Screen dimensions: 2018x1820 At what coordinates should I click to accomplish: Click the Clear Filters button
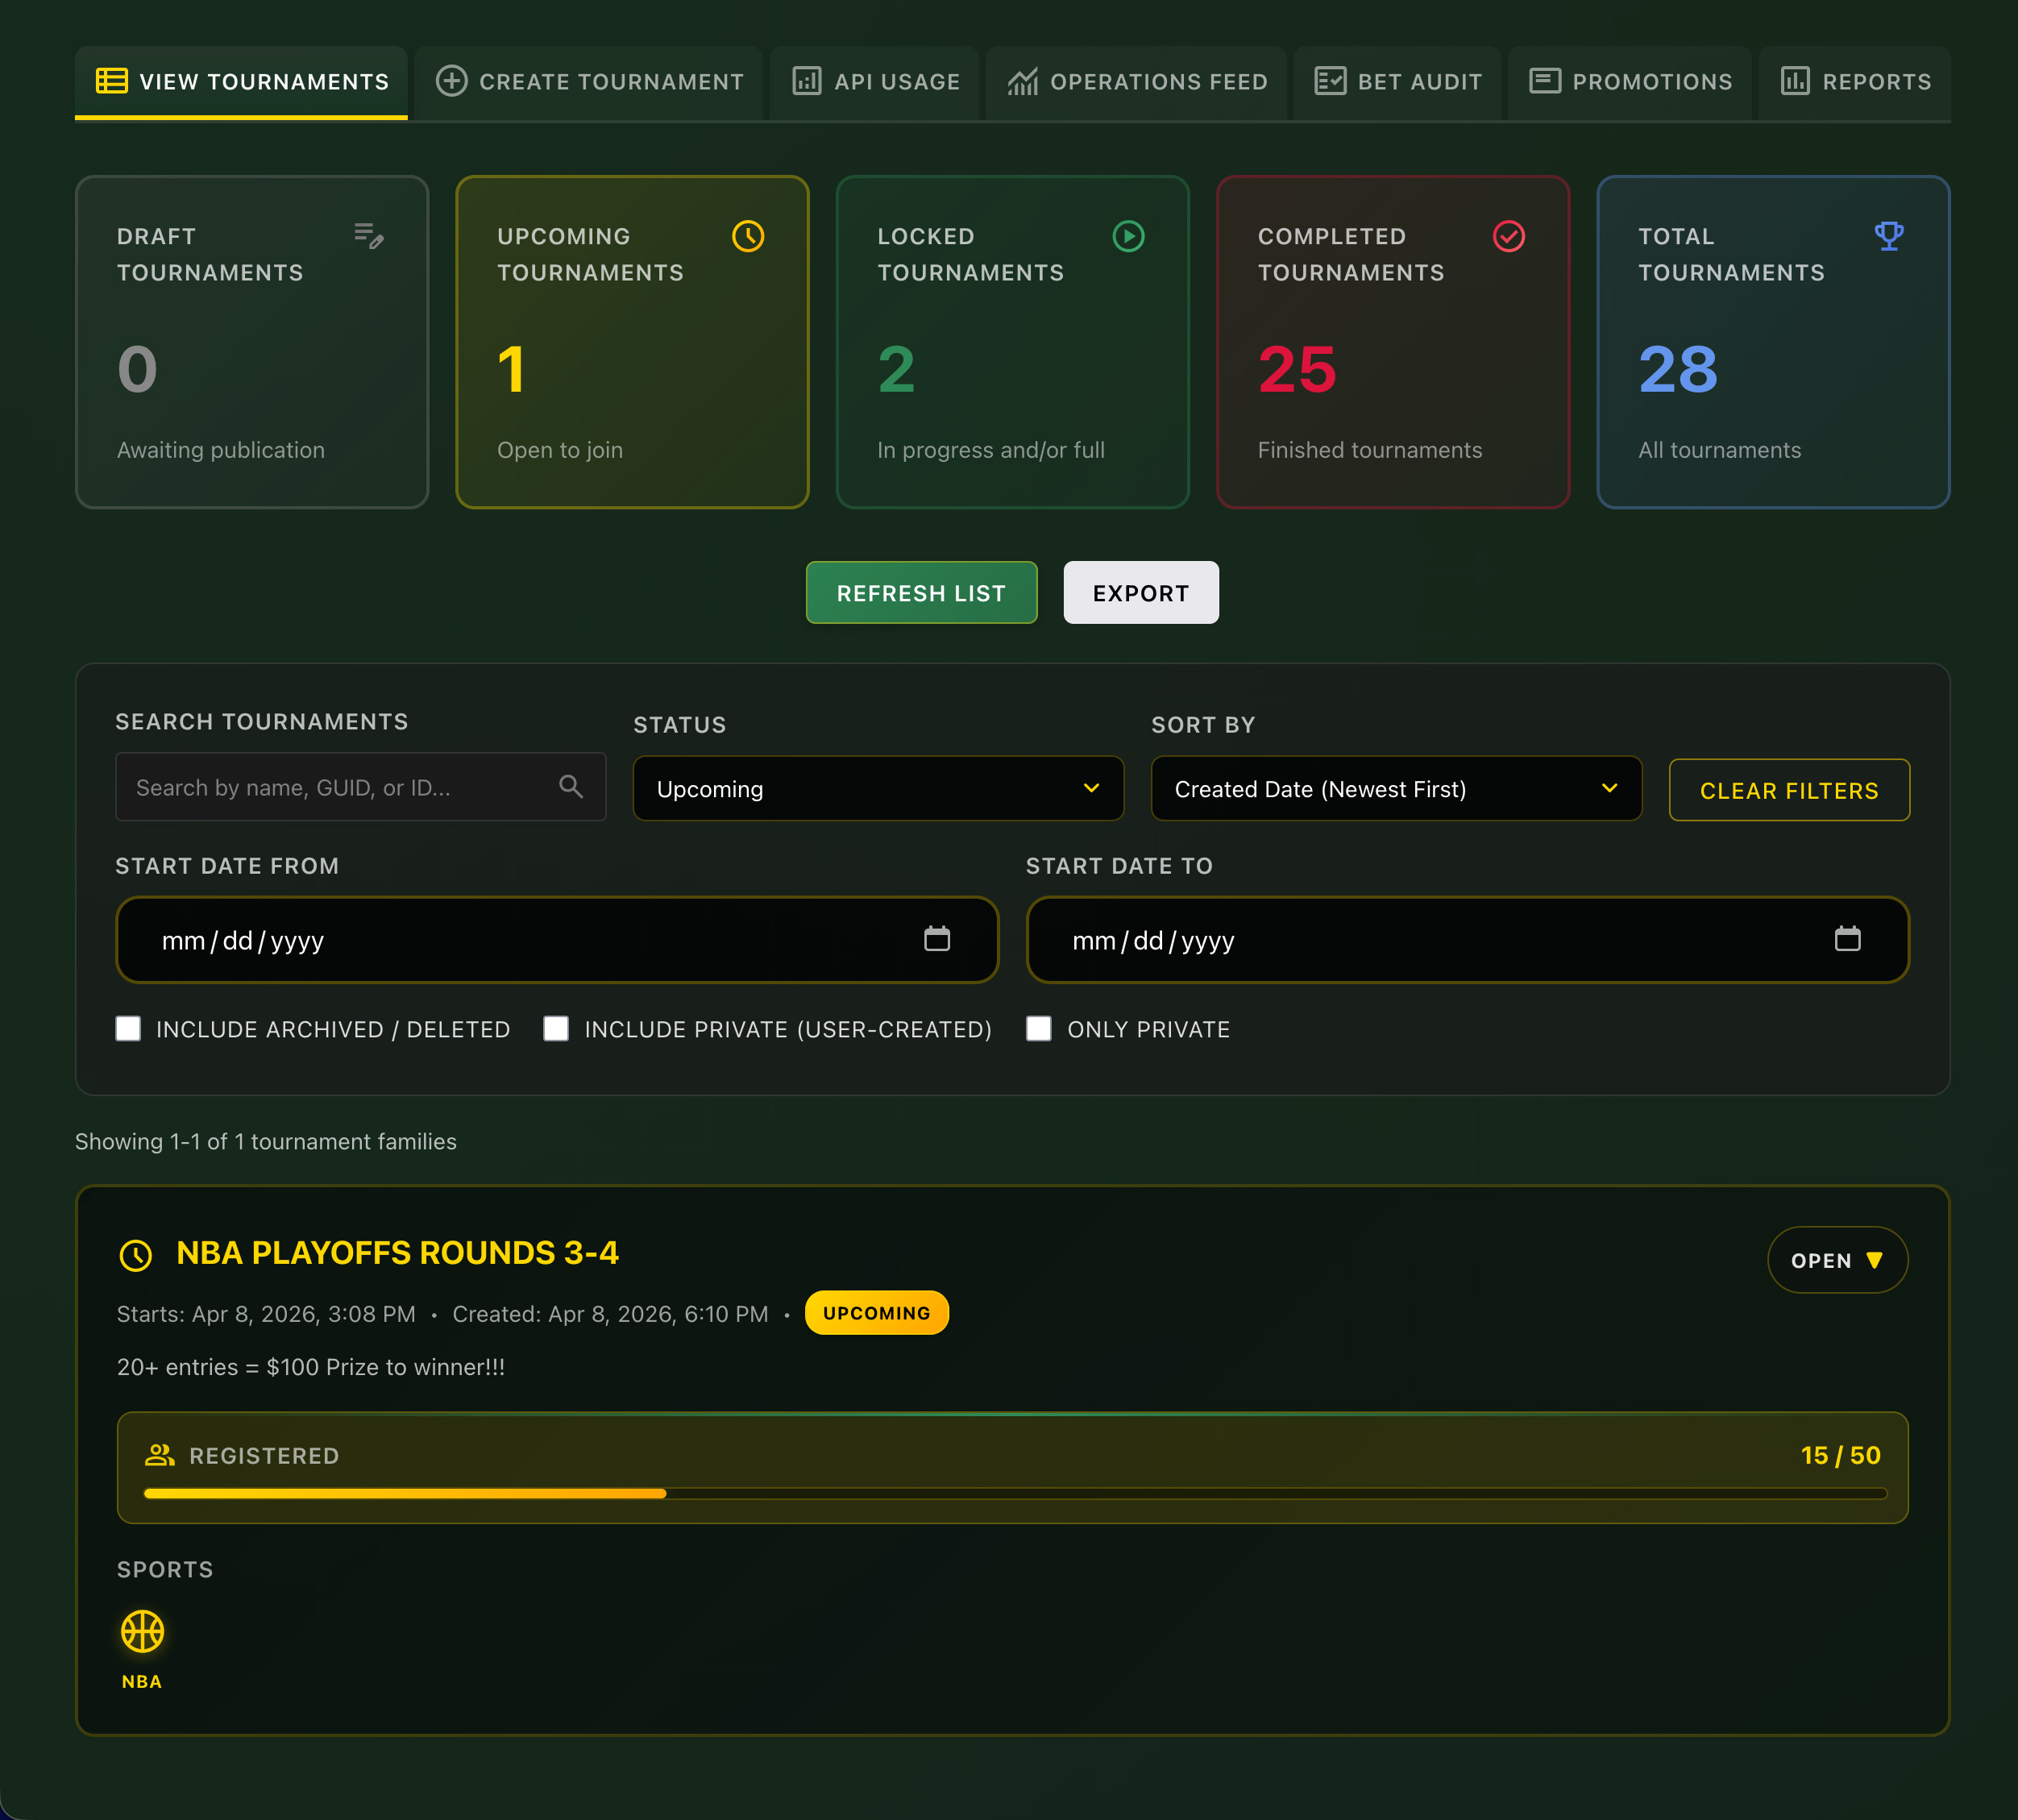pyautogui.click(x=1789, y=790)
